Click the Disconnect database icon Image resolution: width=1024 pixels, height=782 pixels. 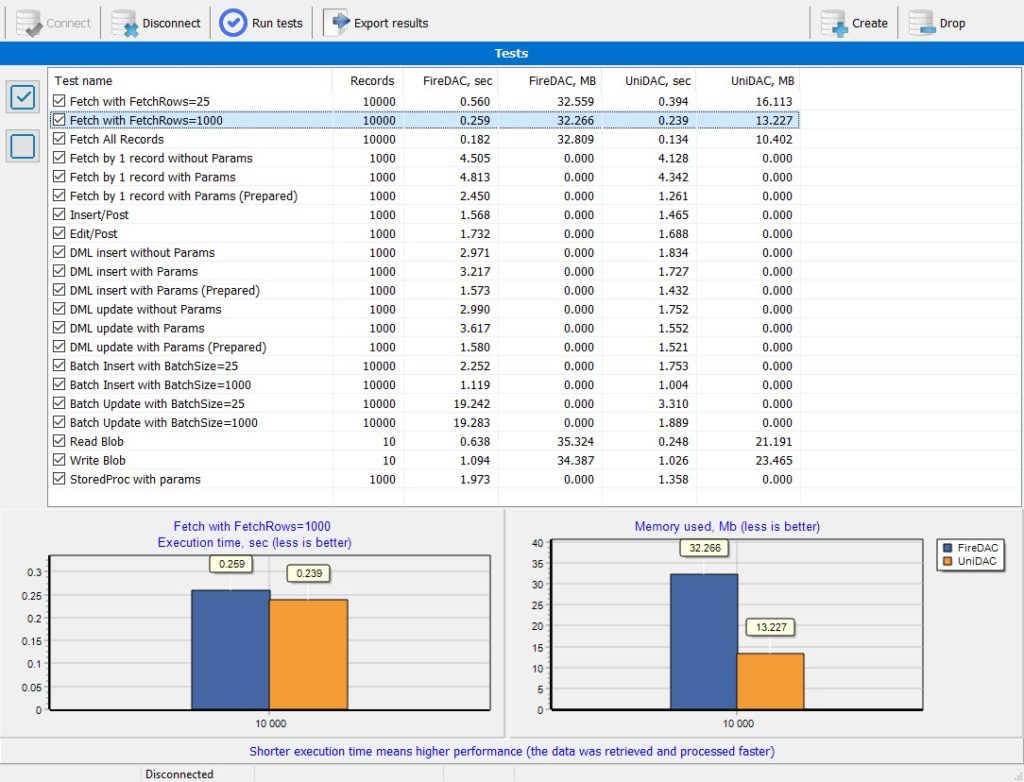pyautogui.click(x=124, y=23)
